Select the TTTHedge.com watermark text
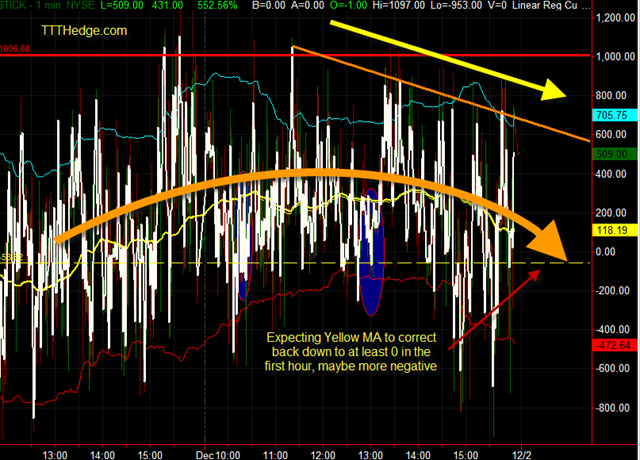640x460 pixels. 84,31
